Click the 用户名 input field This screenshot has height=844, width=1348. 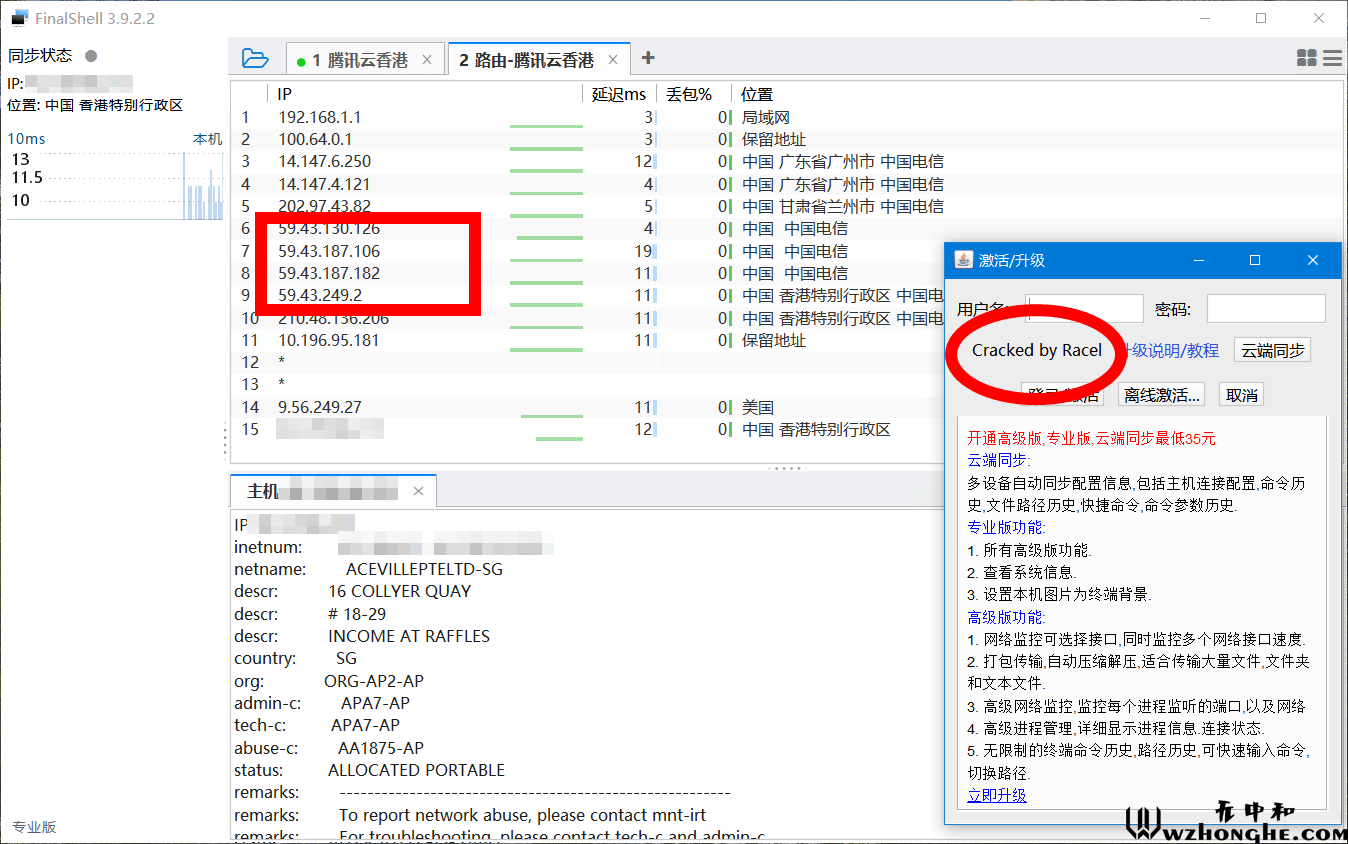(1084, 308)
